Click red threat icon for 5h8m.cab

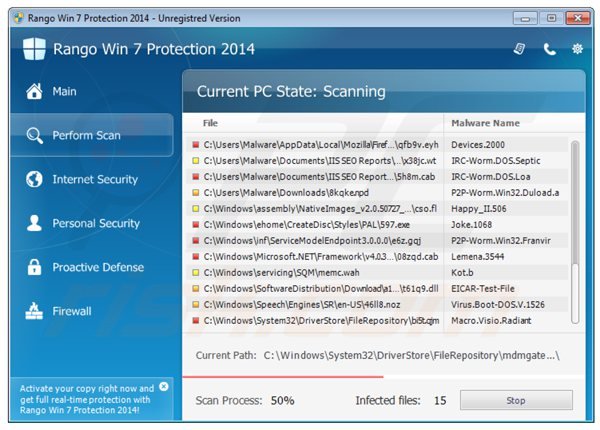click(x=196, y=177)
